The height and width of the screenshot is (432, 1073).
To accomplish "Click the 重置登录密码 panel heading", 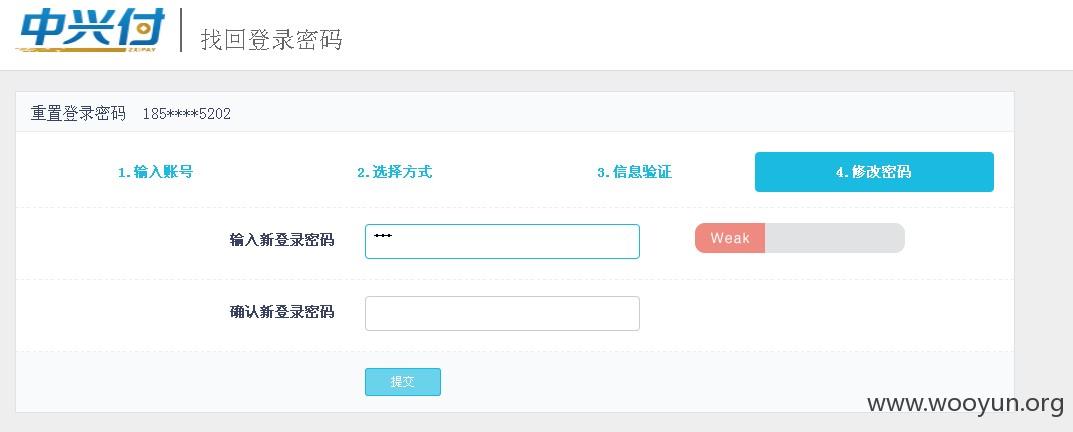I will click(78, 113).
